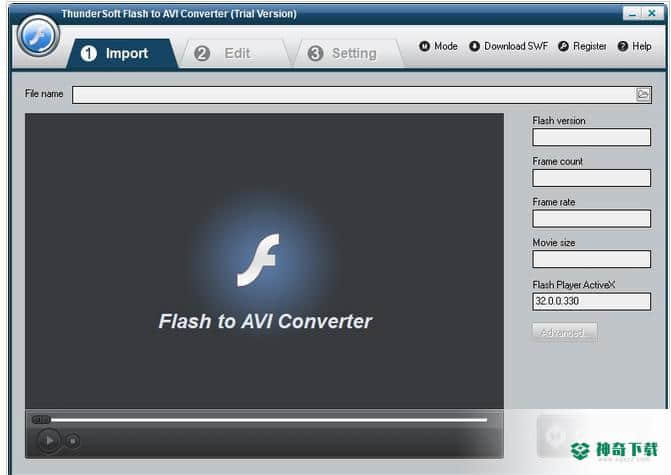Select the Frame rate field
The image size is (671, 475).
(x=591, y=219)
